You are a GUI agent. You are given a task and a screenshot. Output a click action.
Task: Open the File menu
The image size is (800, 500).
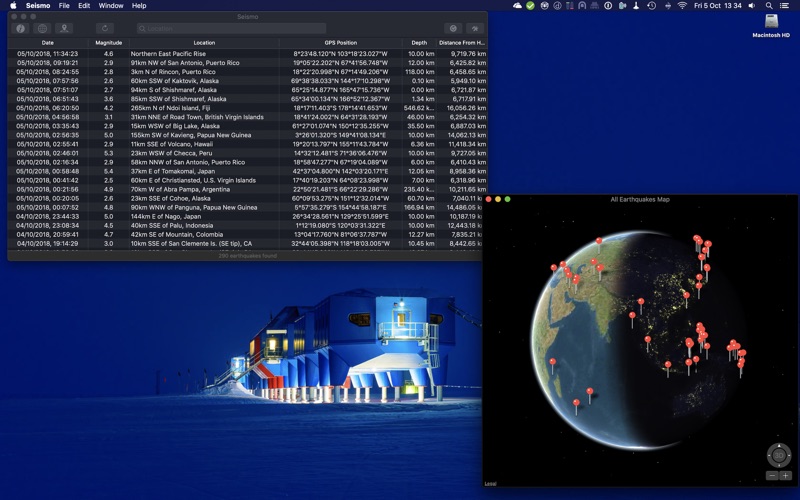coord(64,6)
